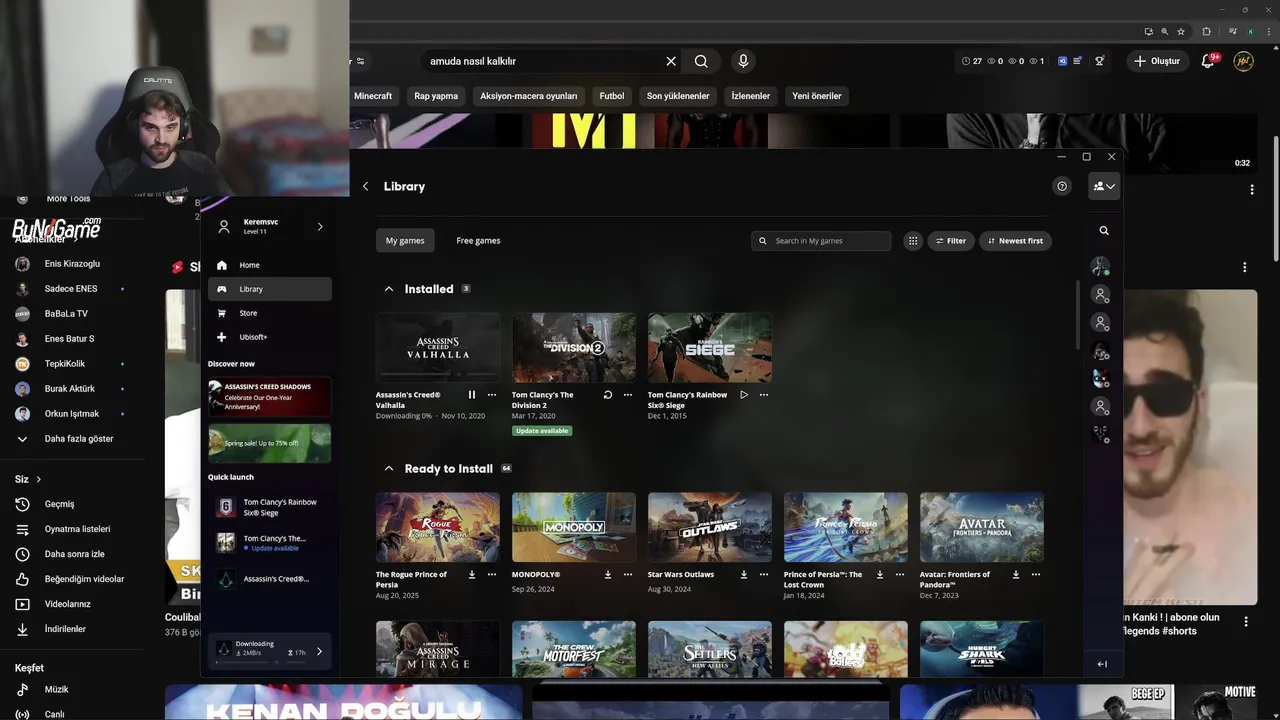Run the YouTube search magnifier button
This screenshot has height=720, width=1280.
(x=701, y=61)
